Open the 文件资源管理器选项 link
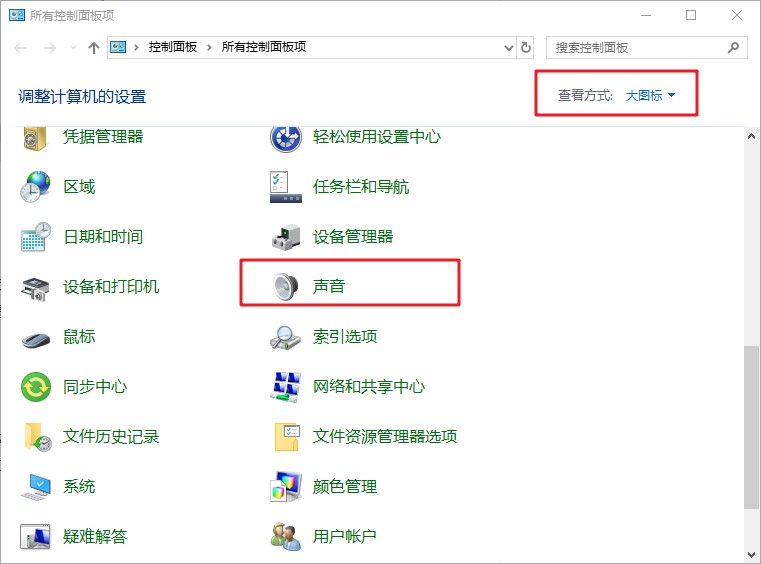Viewport: 761px width, 564px height. tap(385, 436)
